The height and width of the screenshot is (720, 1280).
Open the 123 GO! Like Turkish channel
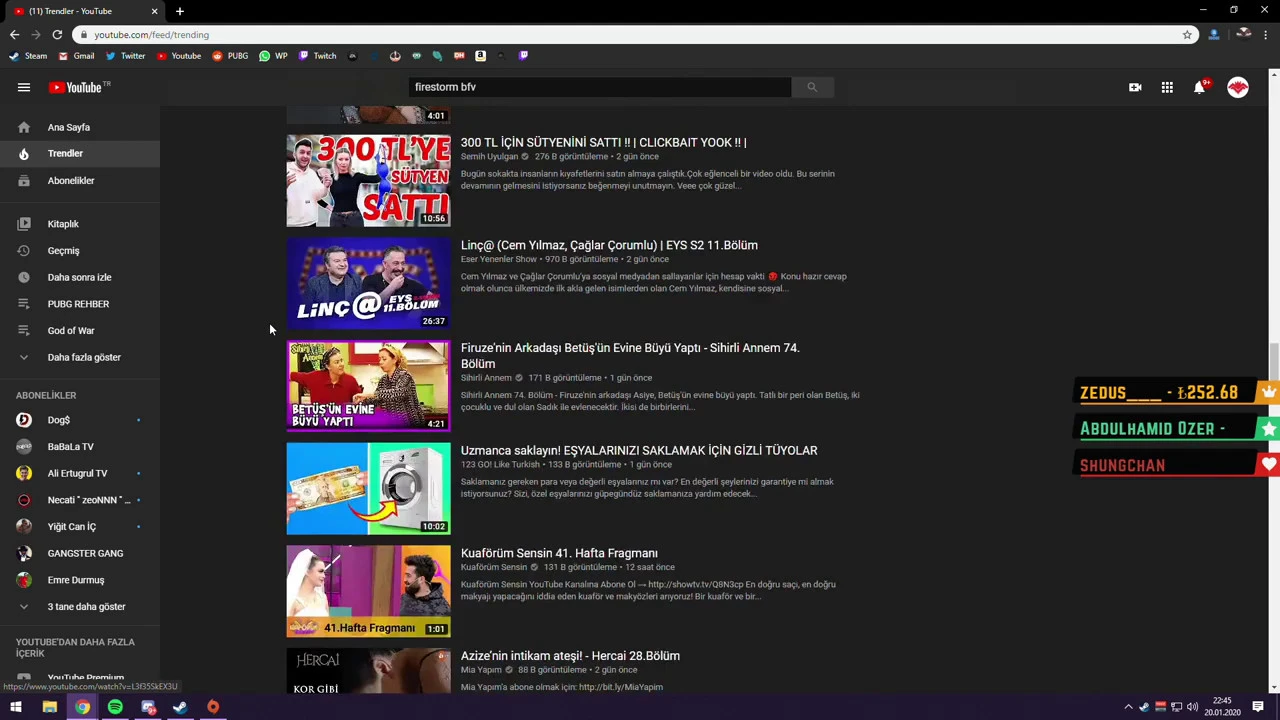click(x=500, y=465)
